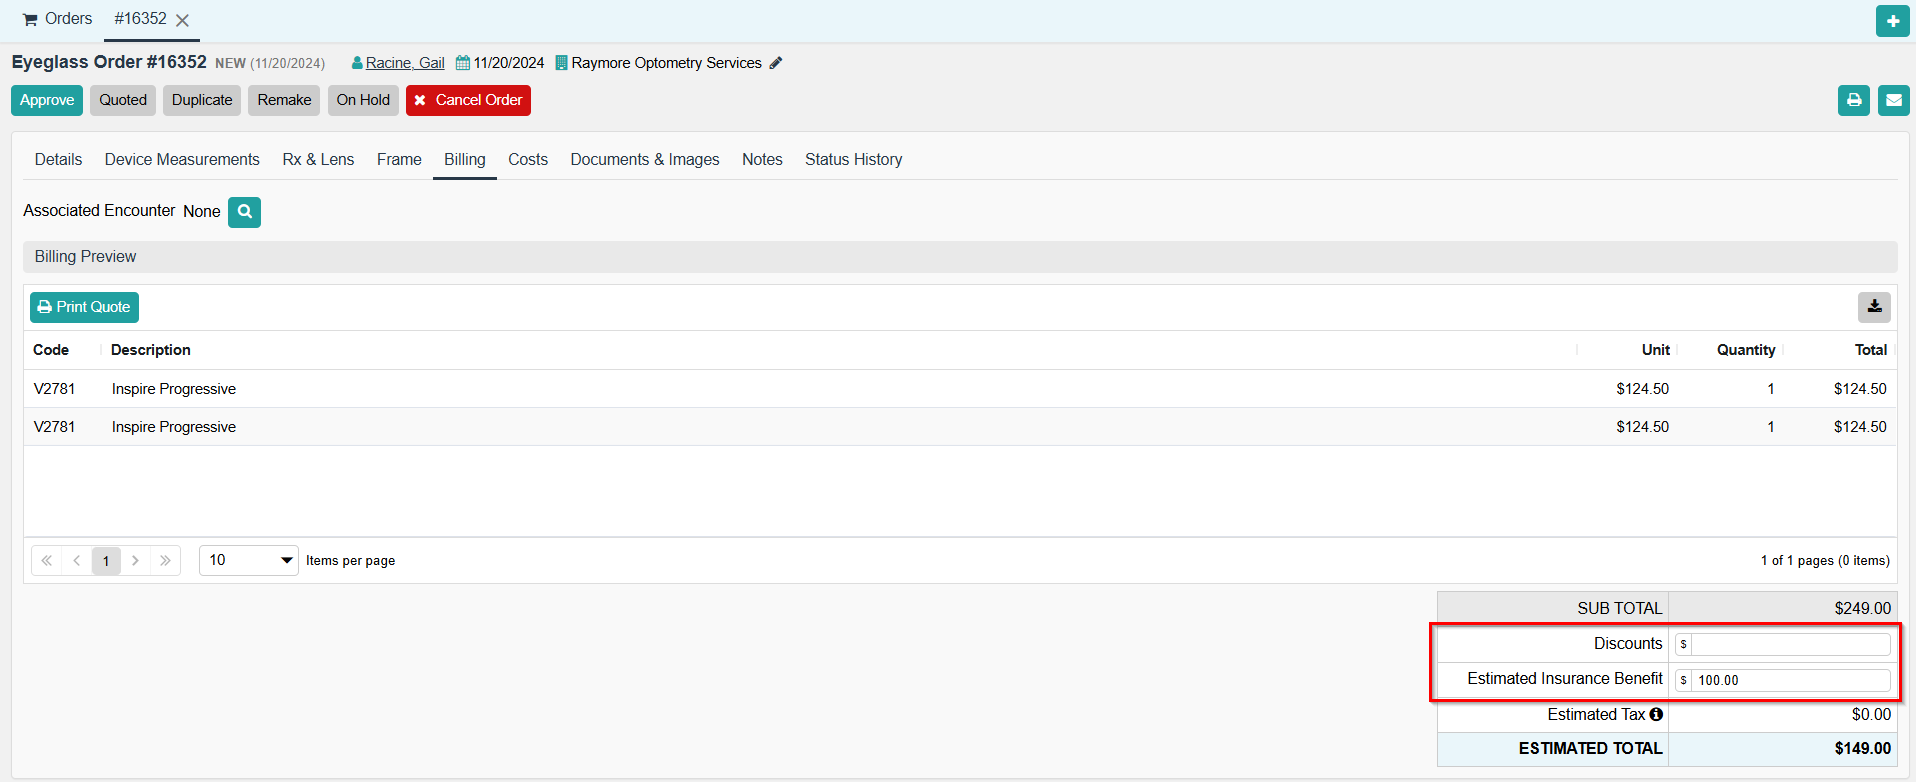Click the Total column header
Image resolution: width=1916 pixels, height=782 pixels.
click(1870, 350)
